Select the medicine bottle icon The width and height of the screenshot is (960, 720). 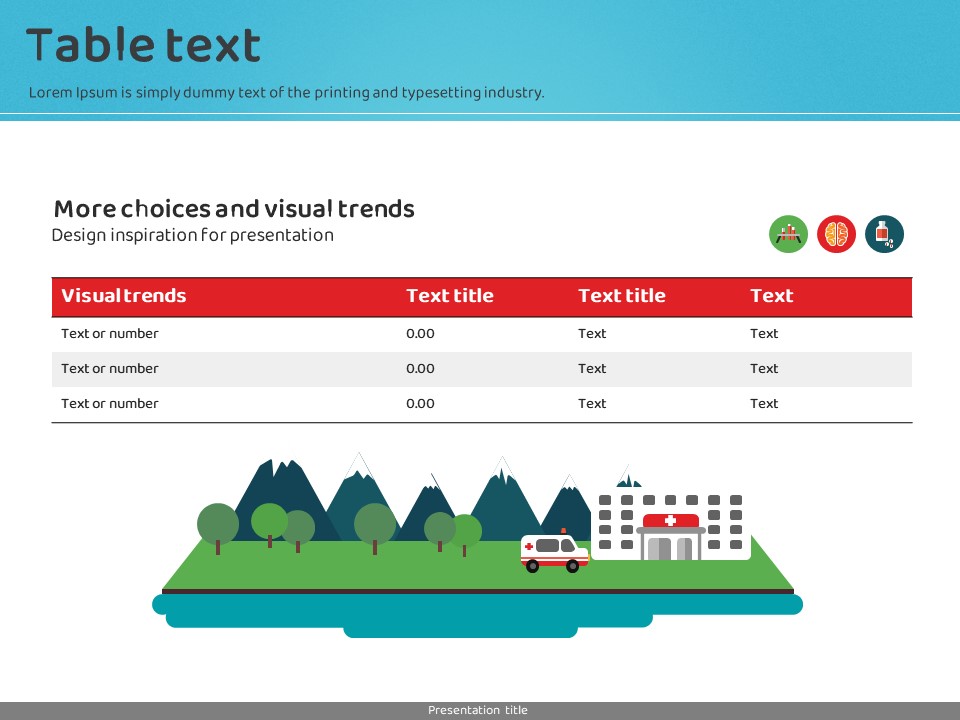pyautogui.click(x=884, y=235)
